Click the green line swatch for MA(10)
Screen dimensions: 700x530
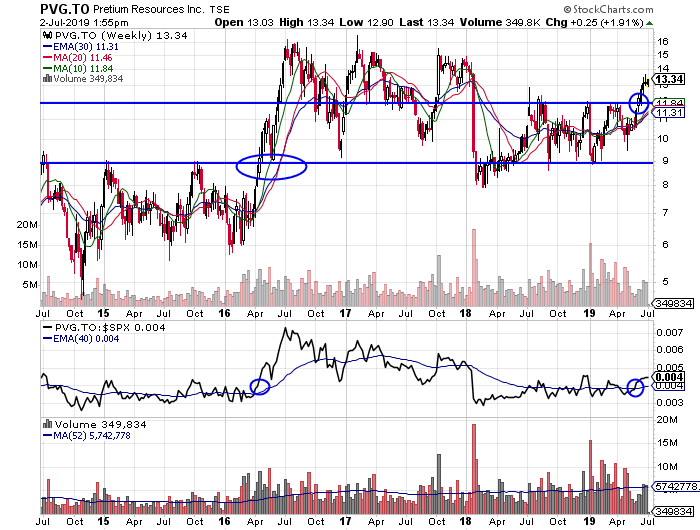pyautogui.click(x=47, y=68)
